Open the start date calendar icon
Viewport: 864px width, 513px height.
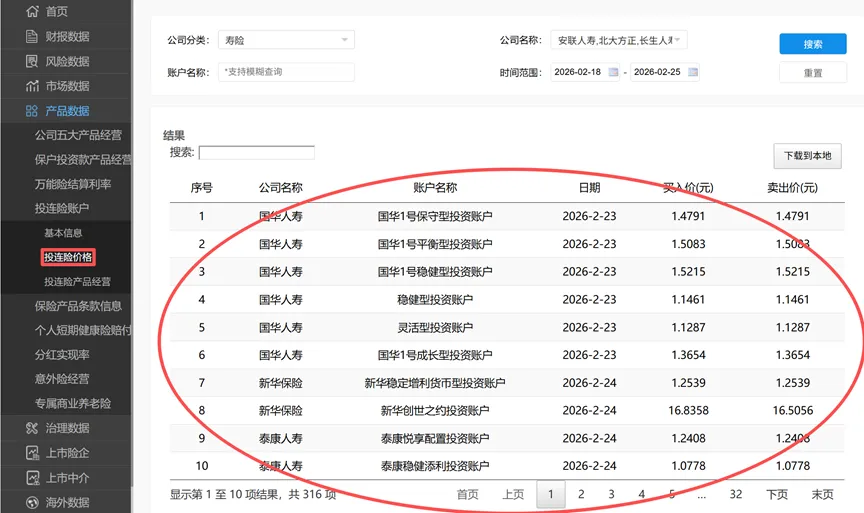point(613,72)
